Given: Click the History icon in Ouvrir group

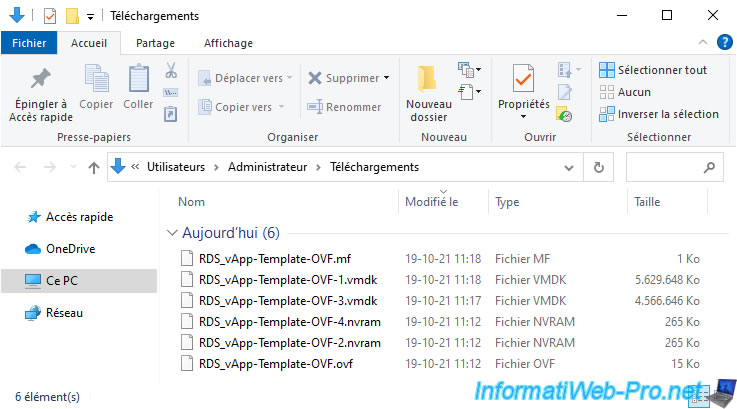Looking at the screenshot, I should click(564, 114).
